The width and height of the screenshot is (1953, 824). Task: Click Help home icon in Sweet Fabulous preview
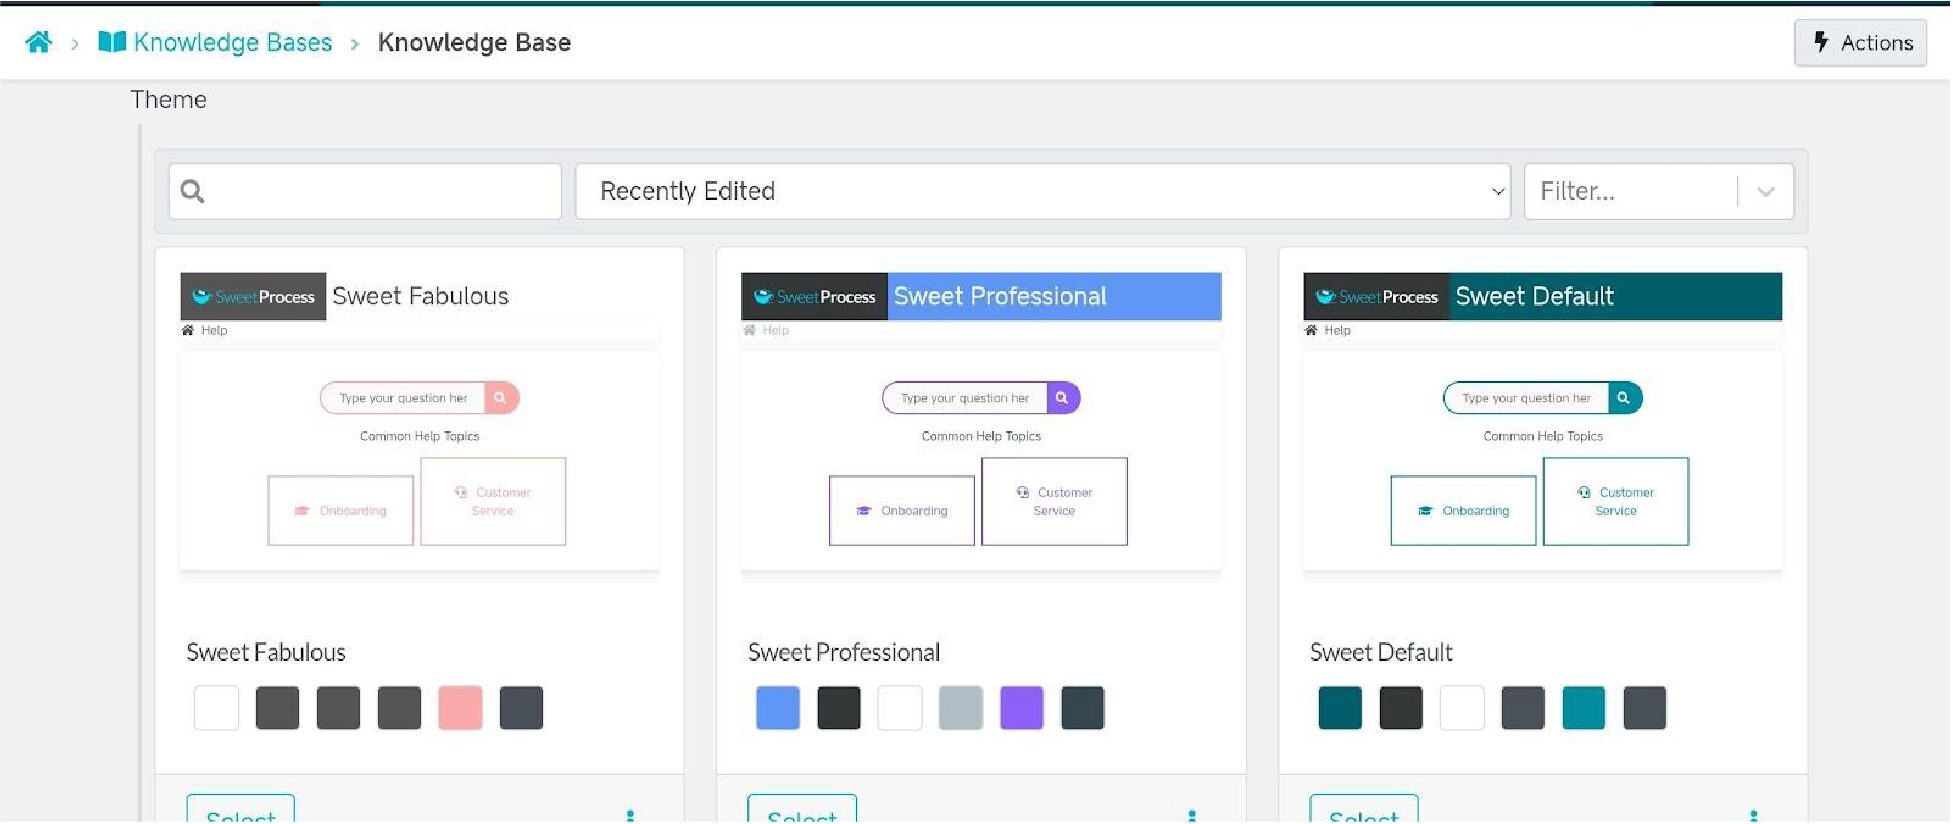click(x=188, y=331)
